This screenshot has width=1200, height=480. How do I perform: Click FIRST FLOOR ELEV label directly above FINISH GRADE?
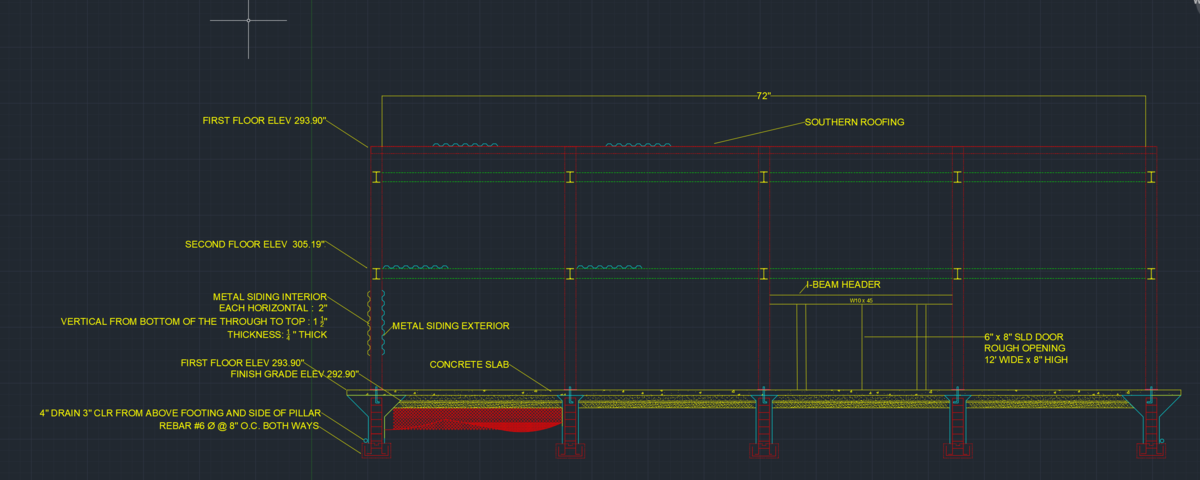tap(241, 362)
